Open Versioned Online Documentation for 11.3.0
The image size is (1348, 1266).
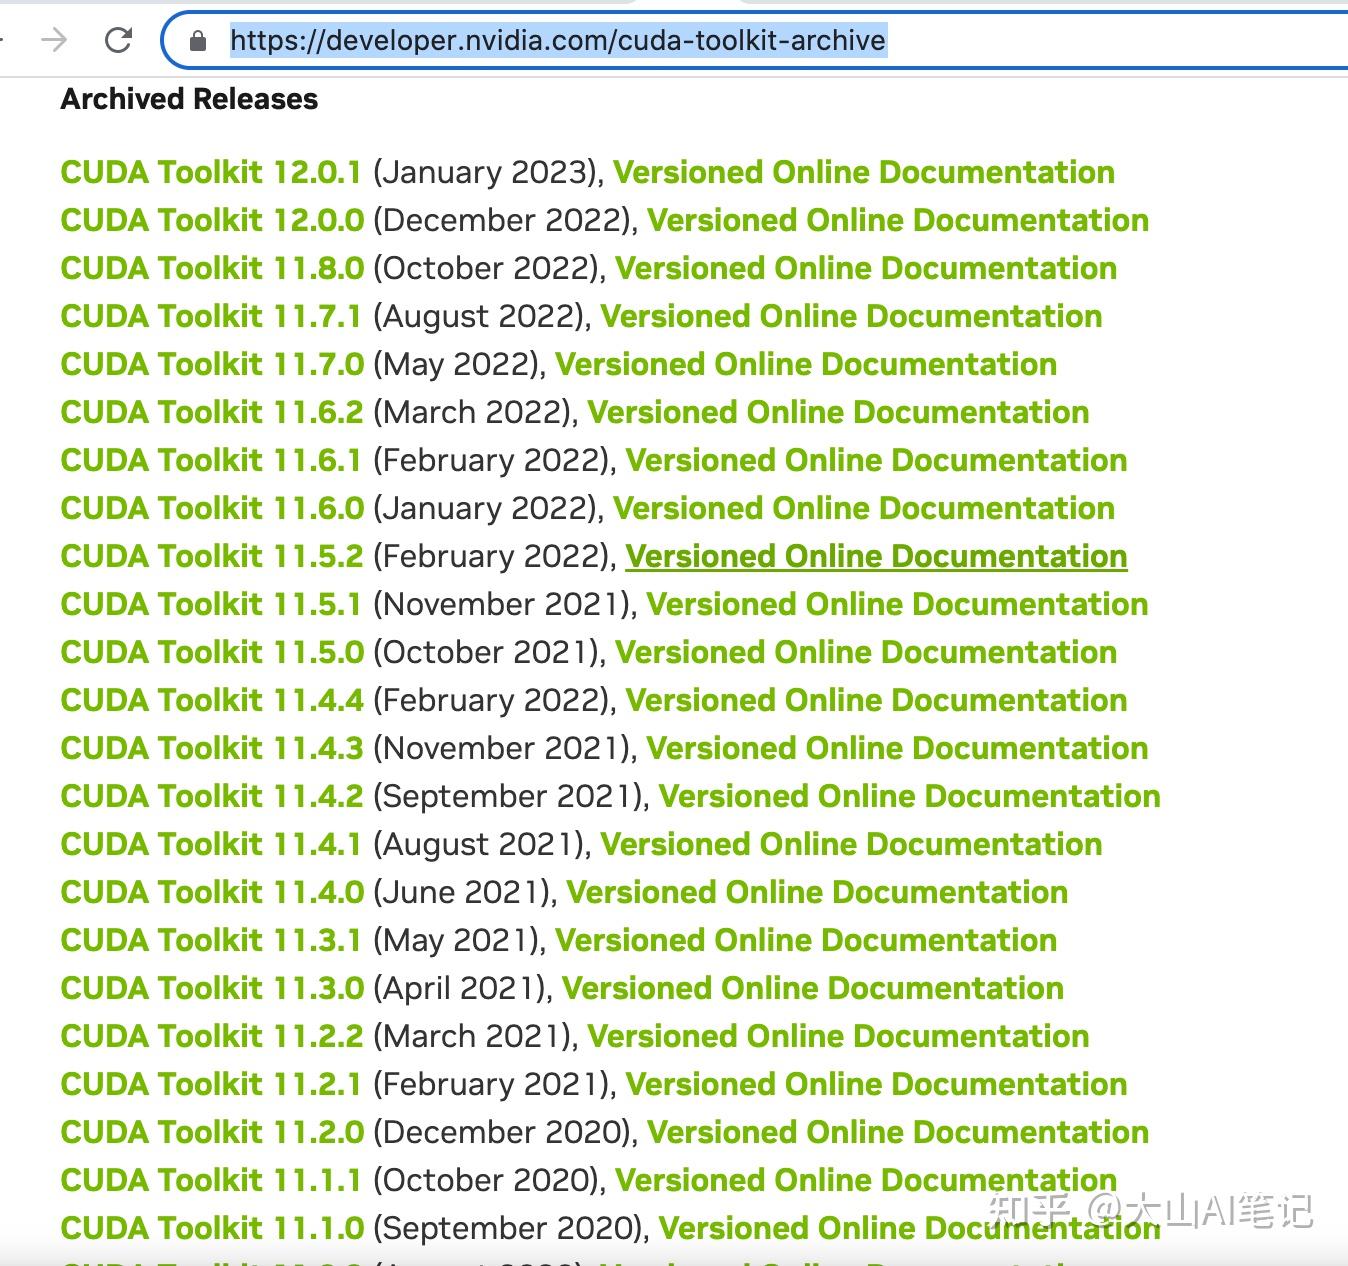coord(812,988)
